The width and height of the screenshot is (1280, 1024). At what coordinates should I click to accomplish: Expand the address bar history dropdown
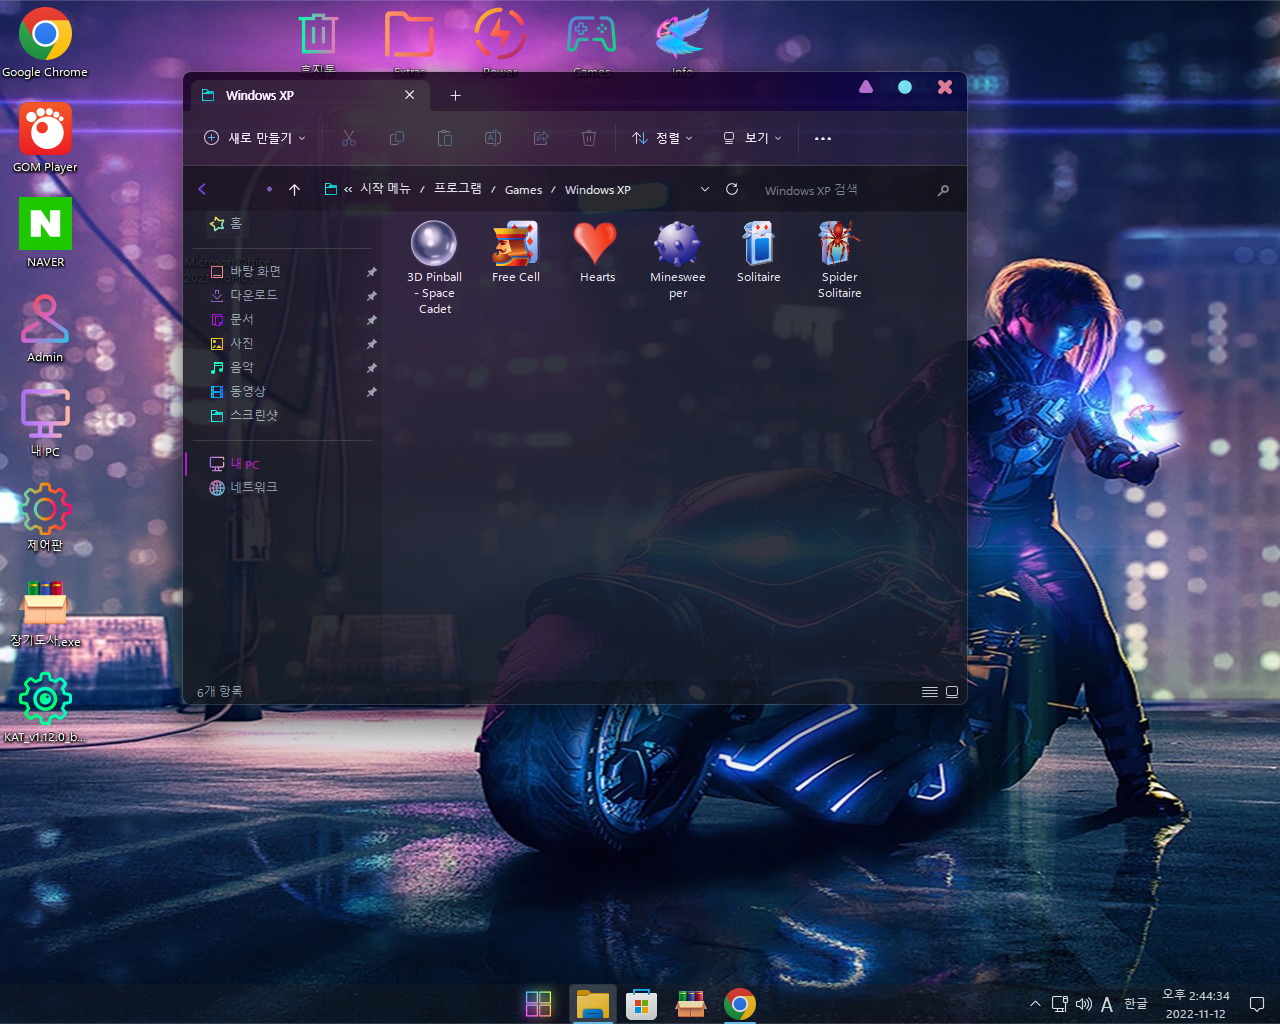705,189
